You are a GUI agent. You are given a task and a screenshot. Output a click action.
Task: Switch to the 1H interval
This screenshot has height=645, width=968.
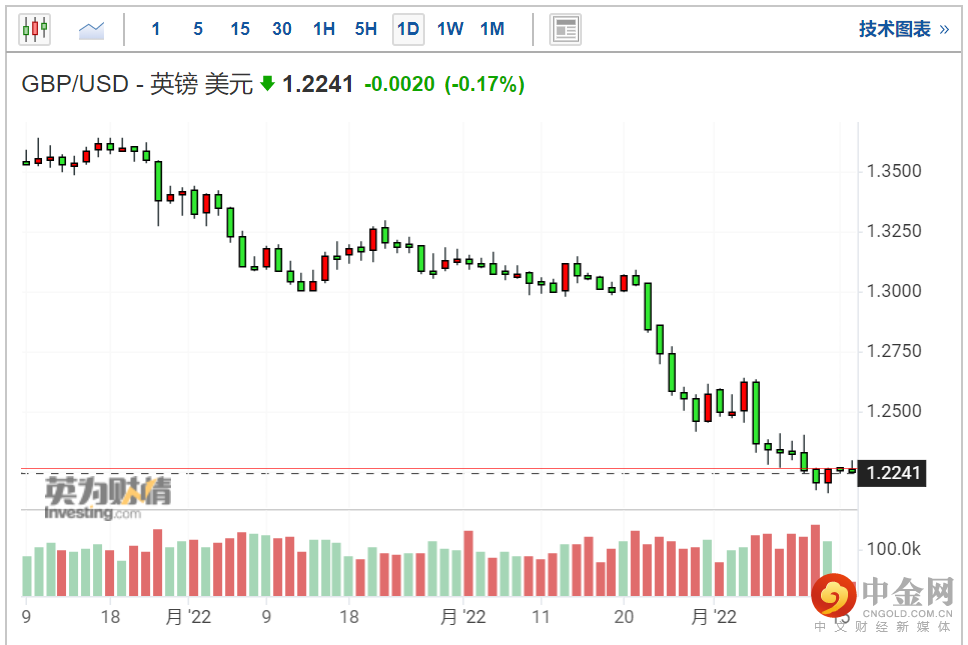(324, 29)
